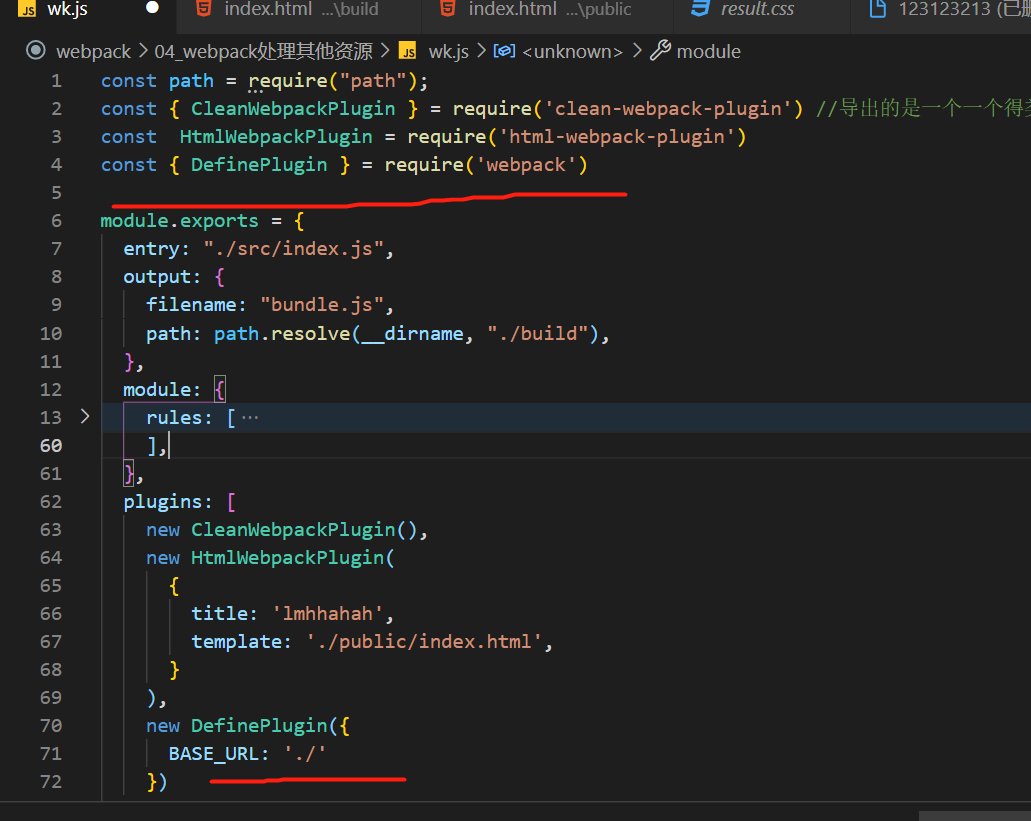Select <unknown> symbol in breadcrumb
This screenshot has height=821, width=1031.
click(x=572, y=51)
